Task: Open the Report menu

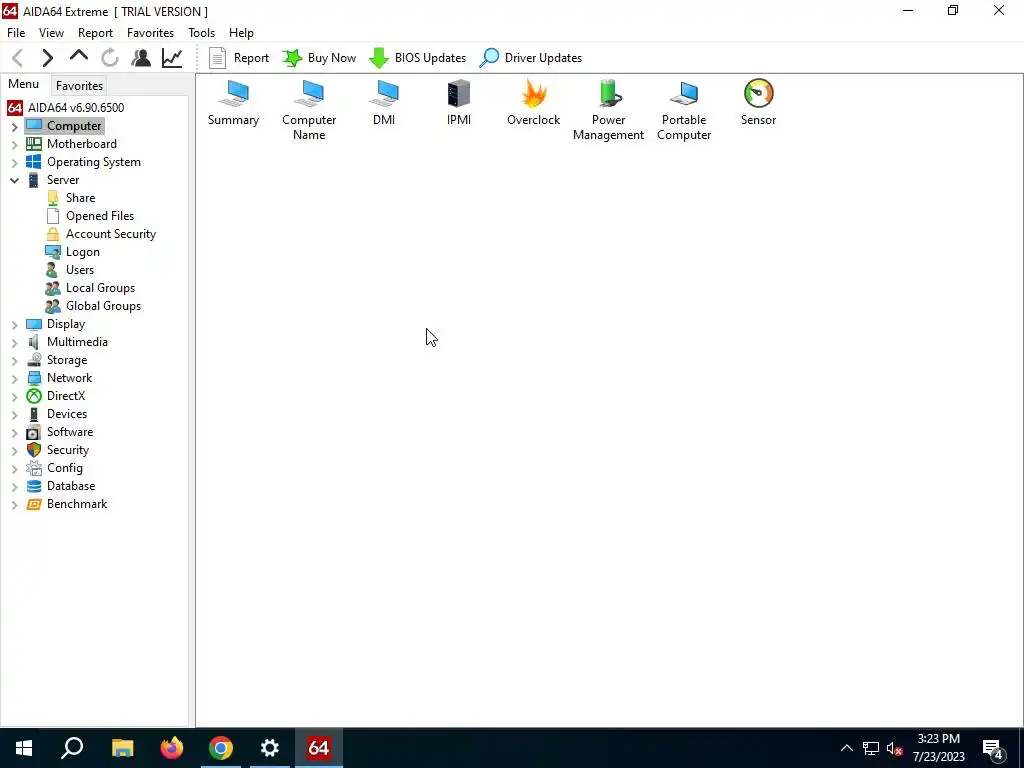Action: [x=95, y=33]
